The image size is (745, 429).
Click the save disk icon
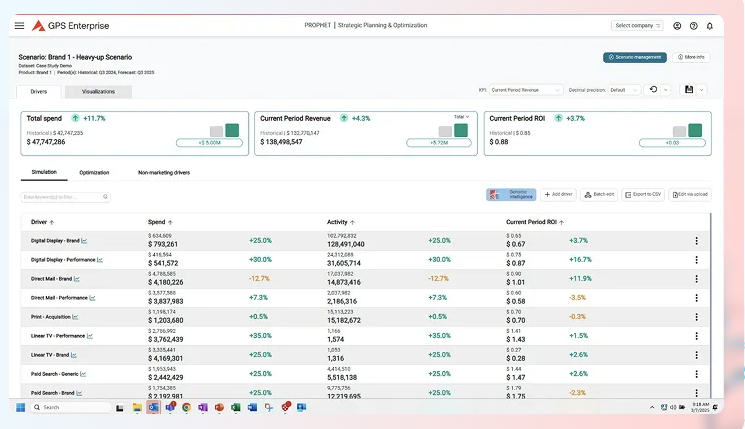[689, 90]
